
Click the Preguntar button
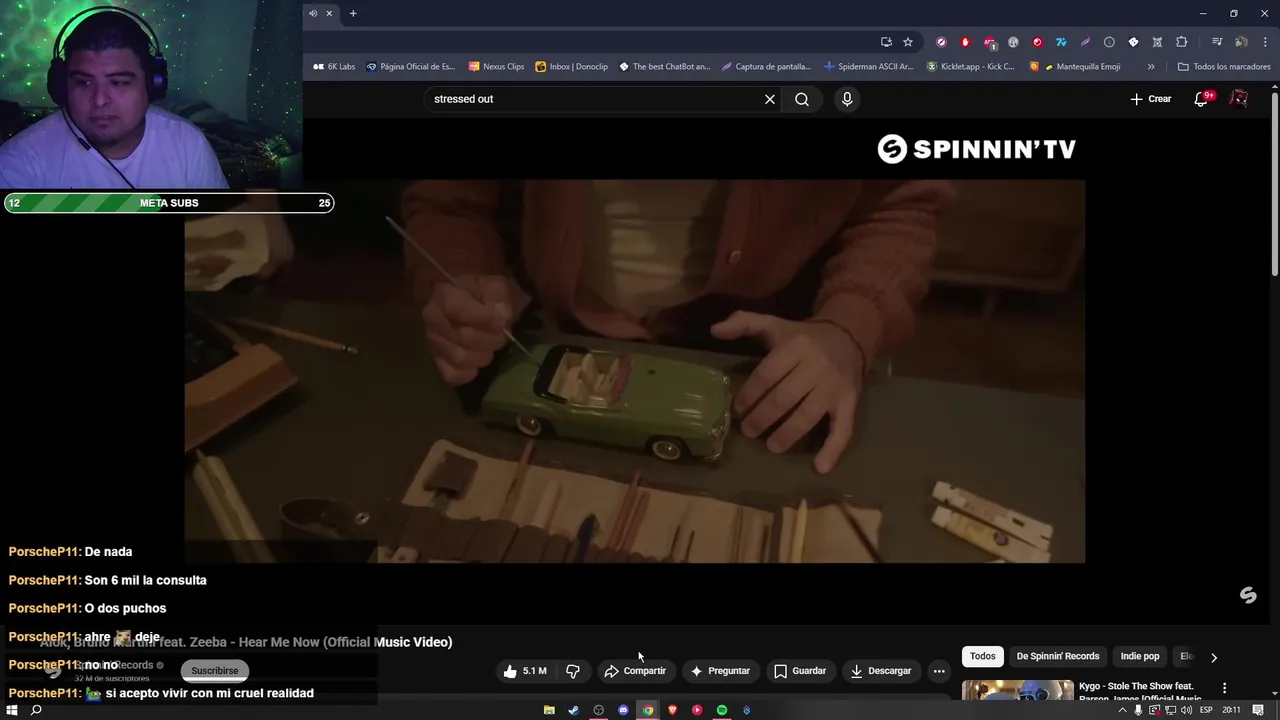720,671
